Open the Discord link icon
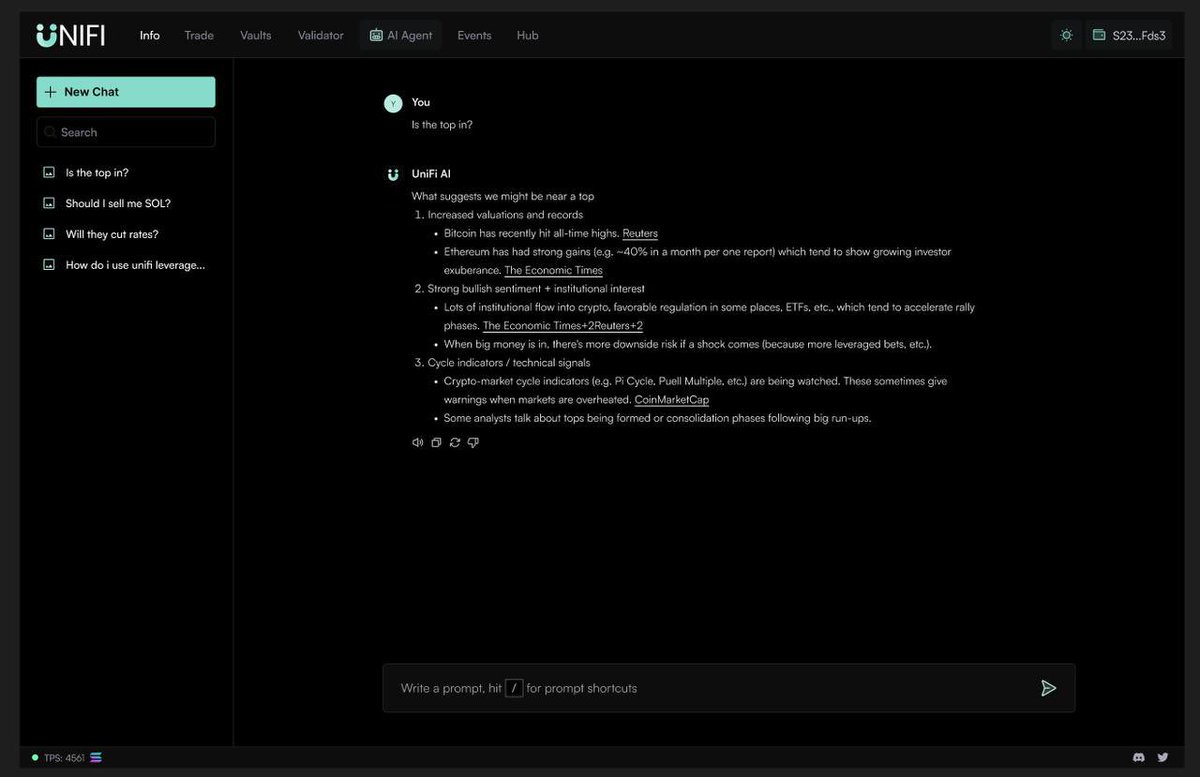 pos(1140,758)
